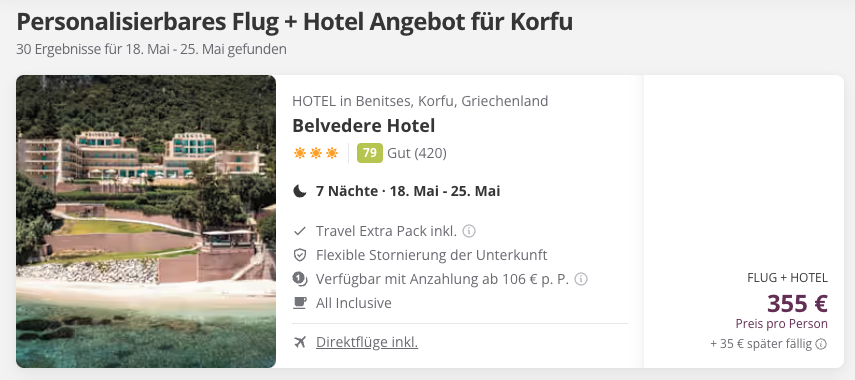Open info icon next to Anzahlung ab 106 €
The image size is (855, 380).
tap(581, 279)
